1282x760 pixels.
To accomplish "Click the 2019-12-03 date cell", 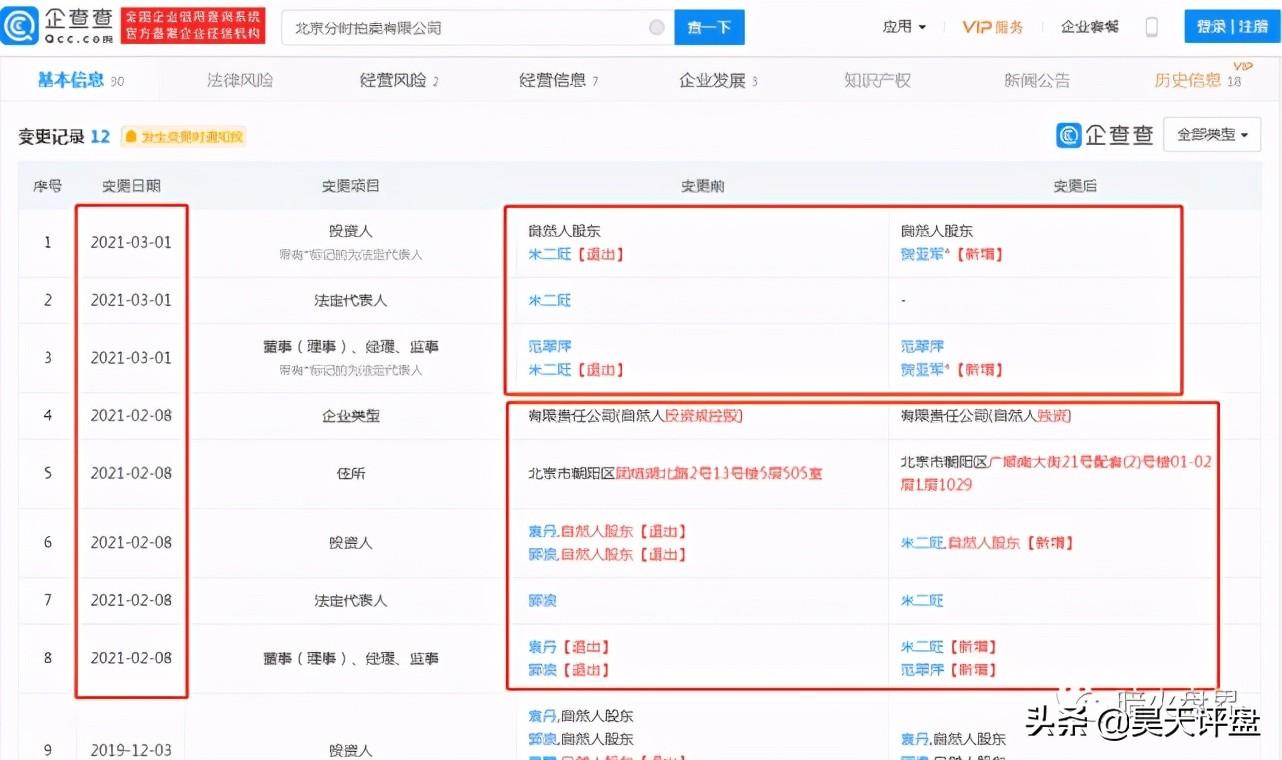I will [131, 749].
